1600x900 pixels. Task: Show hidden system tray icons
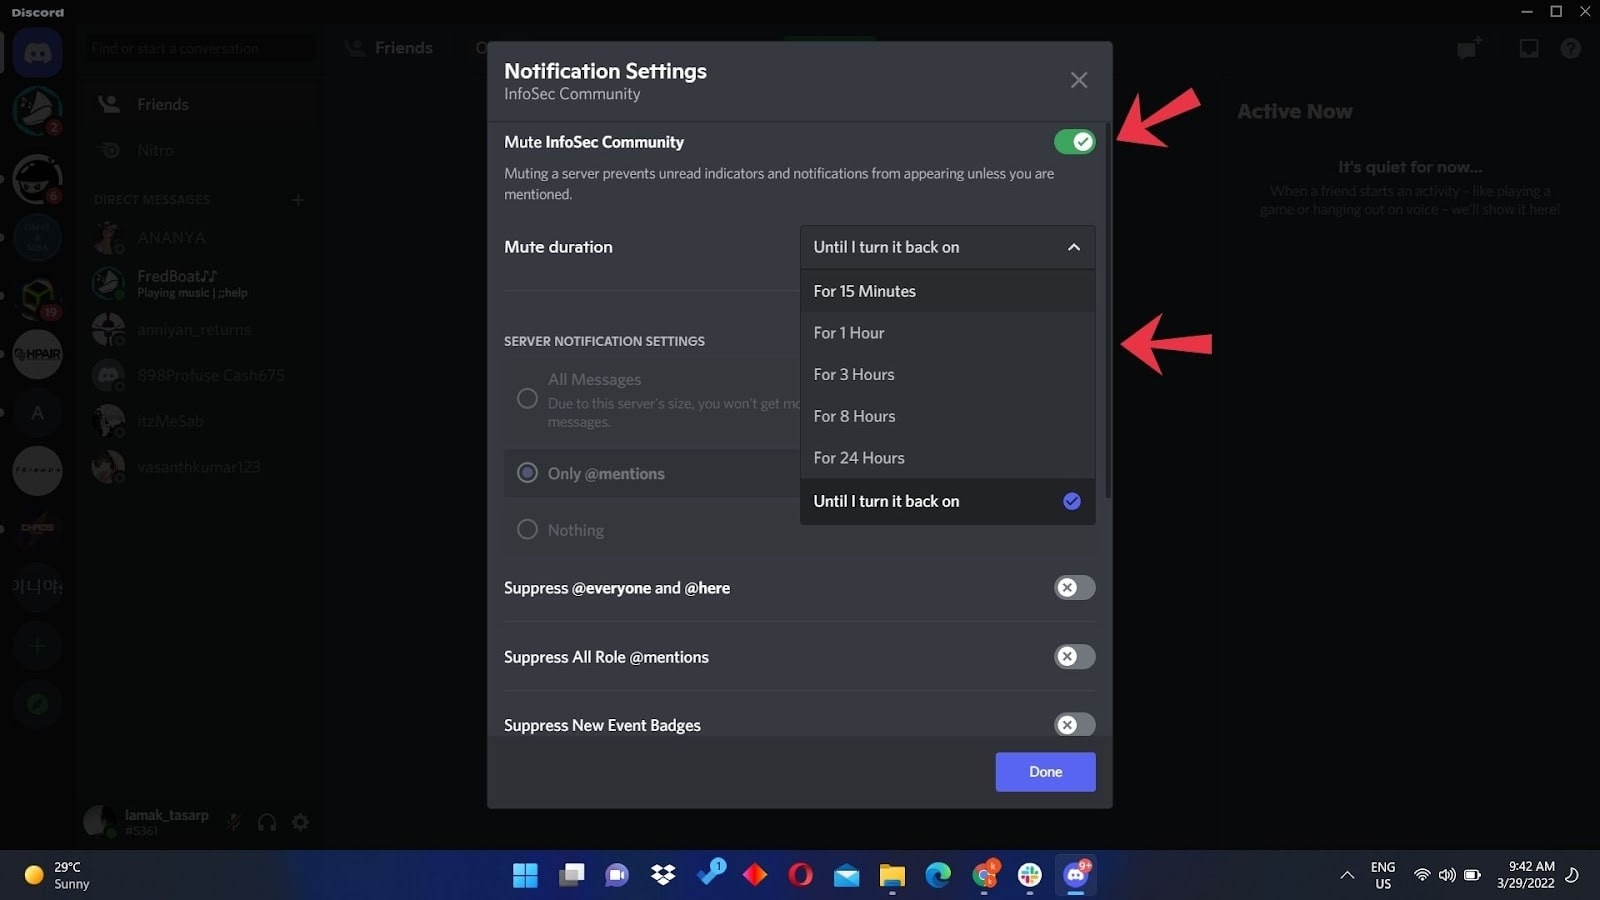tap(1347, 875)
